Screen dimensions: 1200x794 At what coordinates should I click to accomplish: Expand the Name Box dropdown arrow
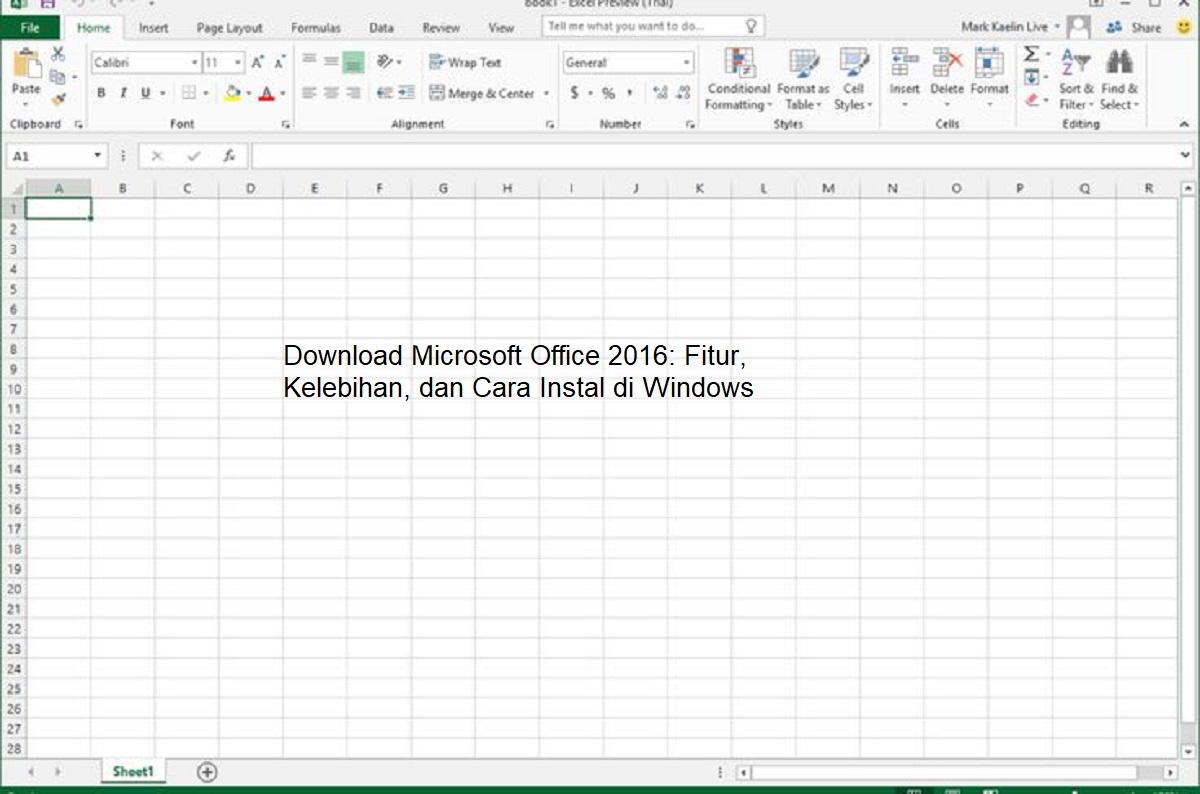click(97, 156)
